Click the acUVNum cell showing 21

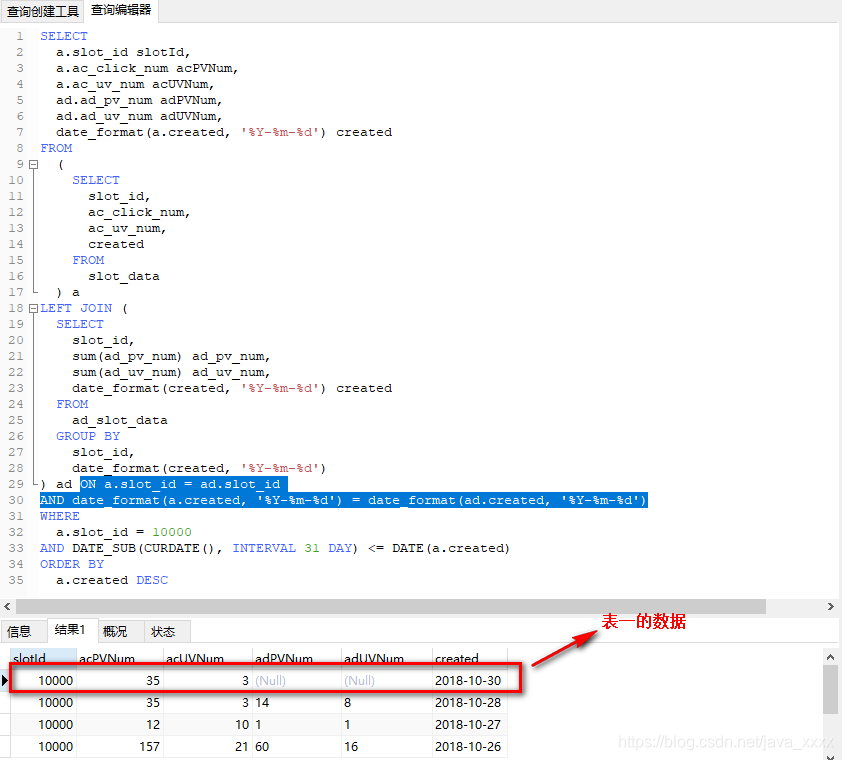click(208, 747)
